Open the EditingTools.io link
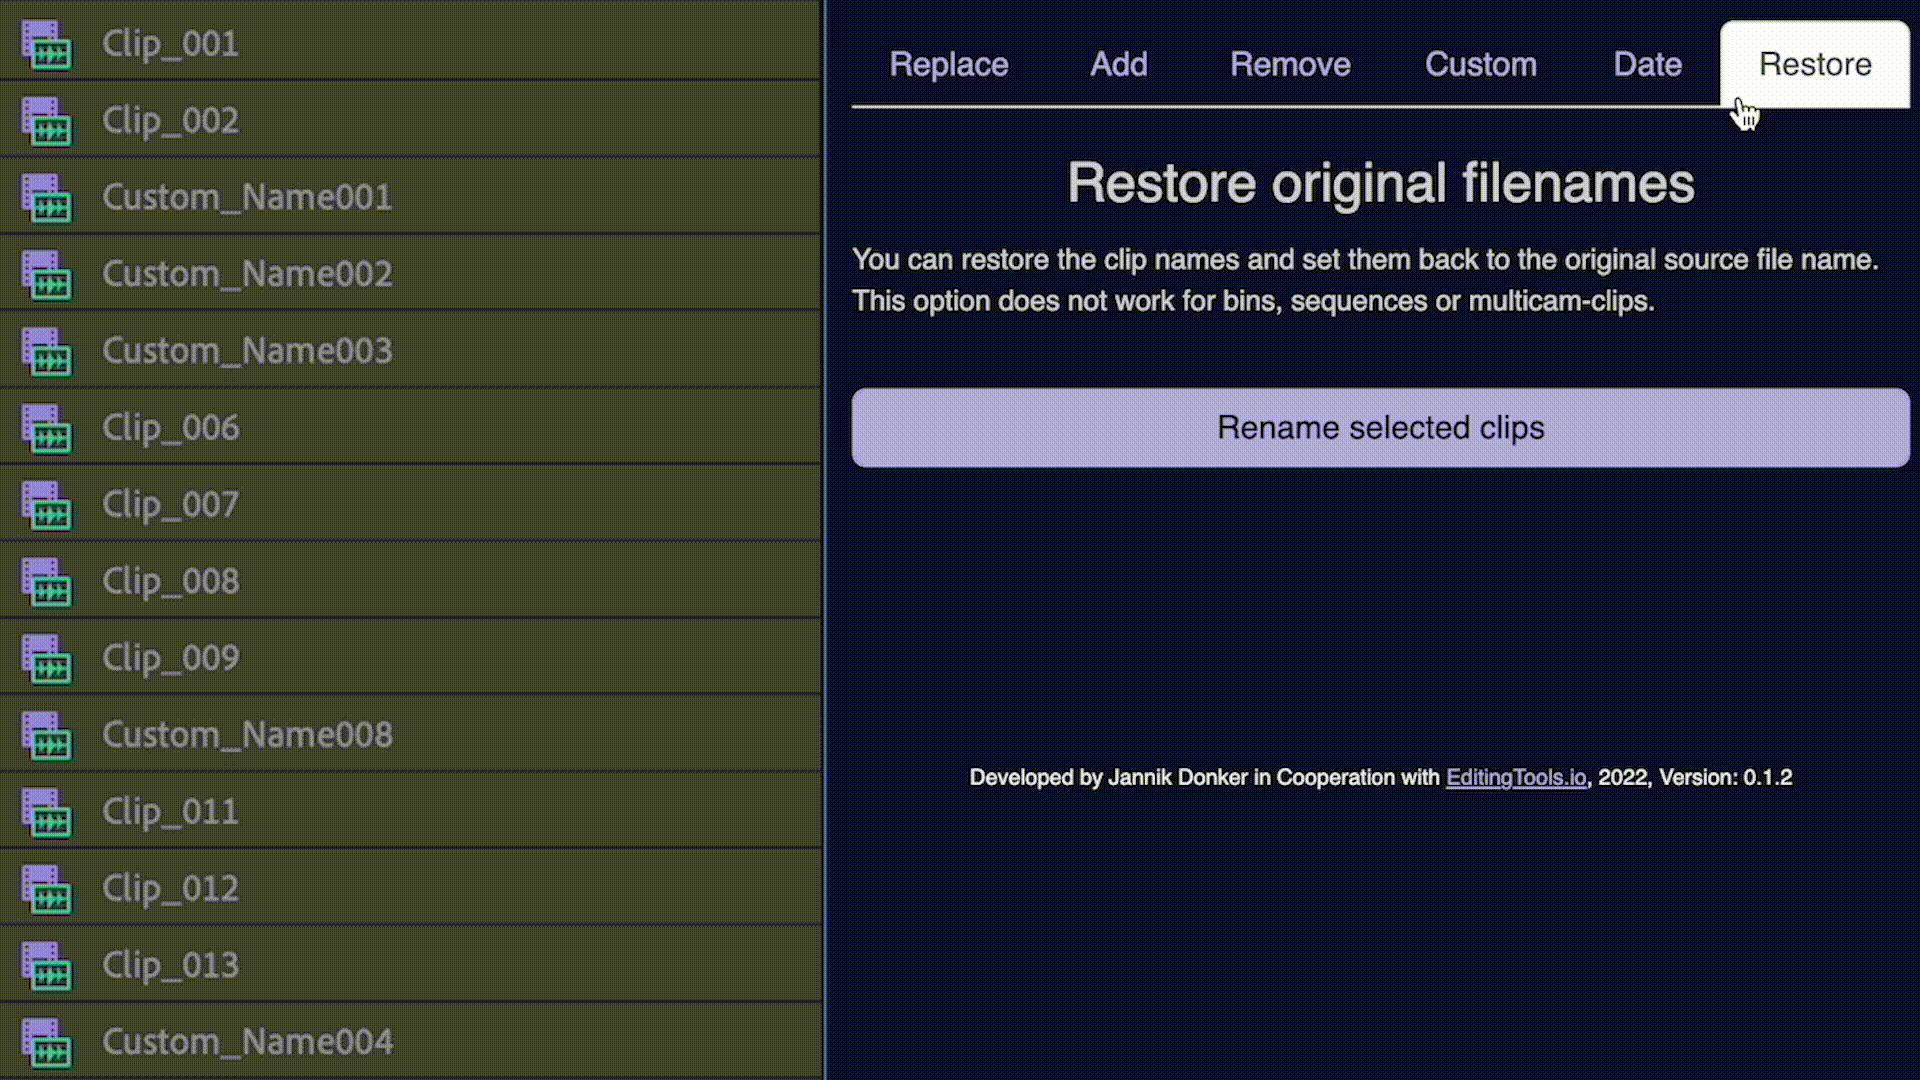 point(1516,777)
